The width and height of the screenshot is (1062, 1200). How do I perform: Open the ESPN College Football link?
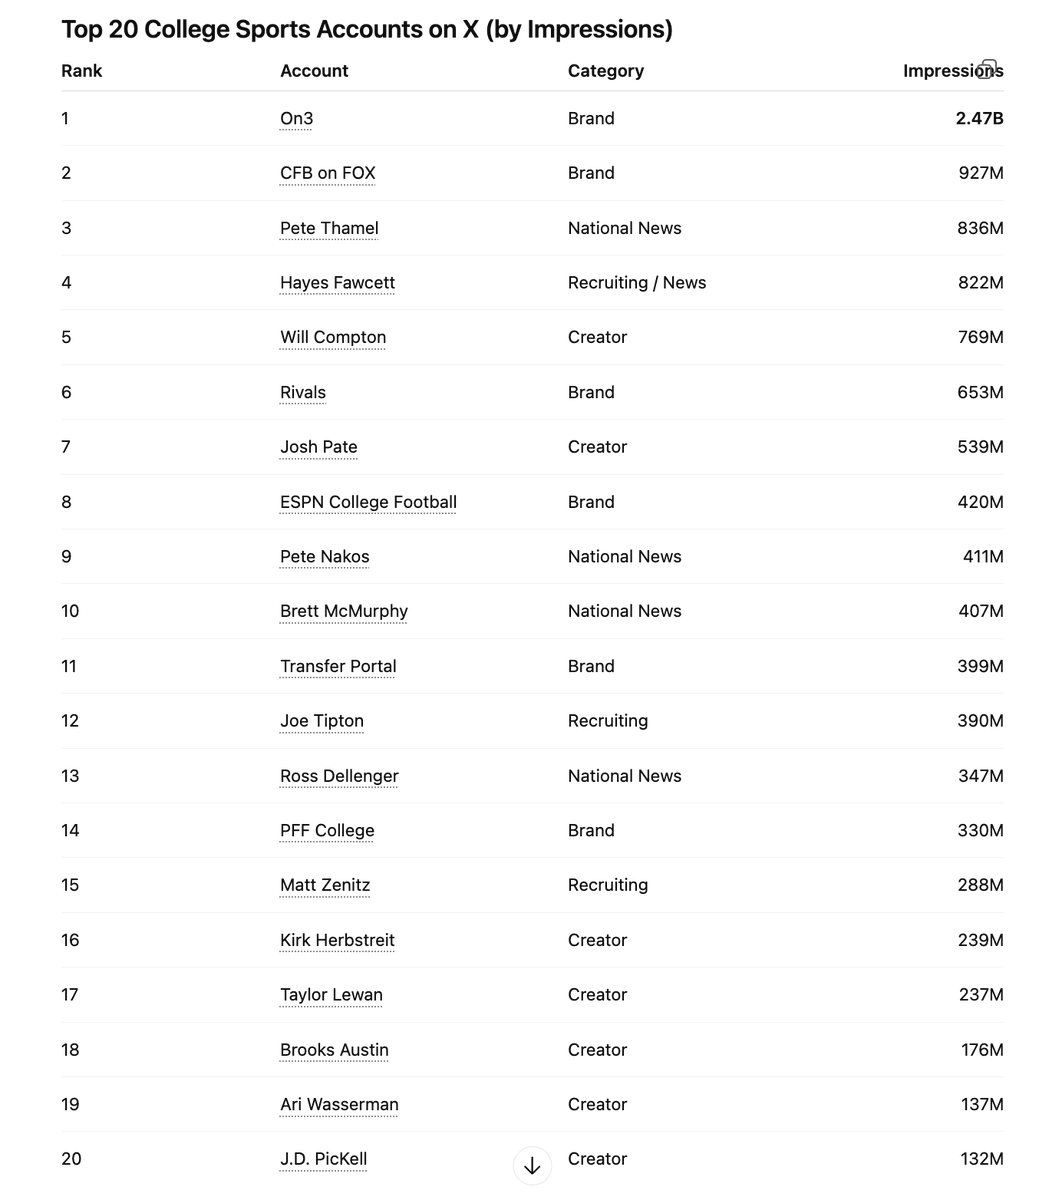pos(368,502)
